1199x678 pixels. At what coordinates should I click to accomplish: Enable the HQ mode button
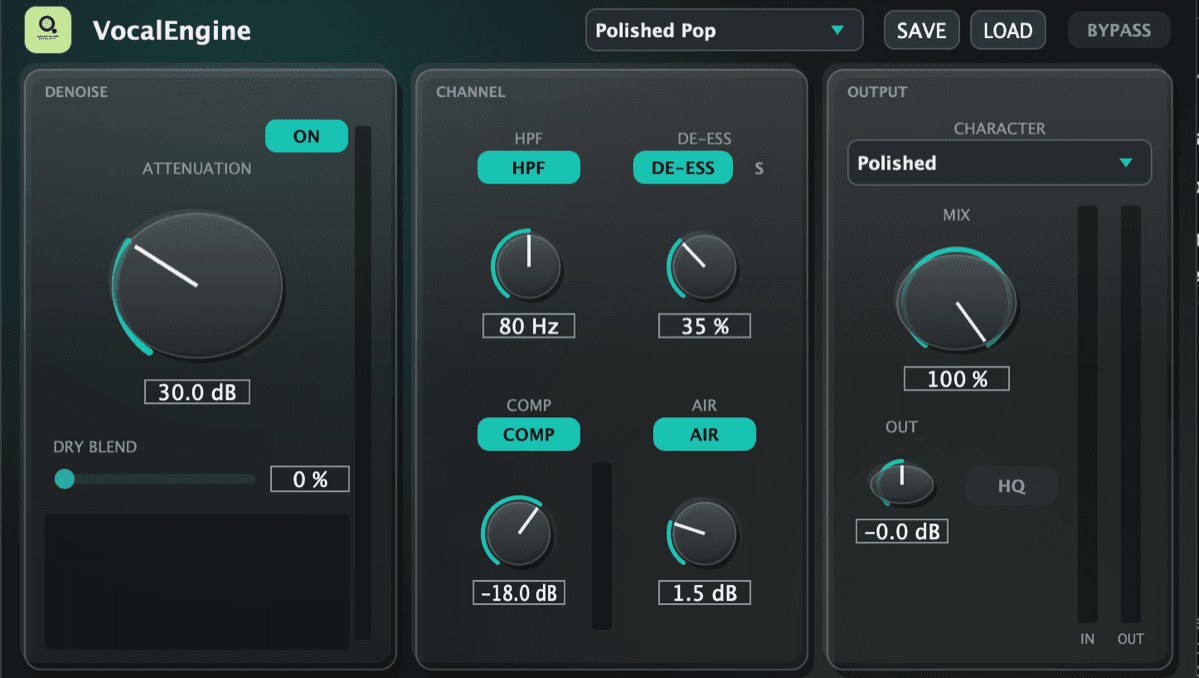pos(1011,486)
